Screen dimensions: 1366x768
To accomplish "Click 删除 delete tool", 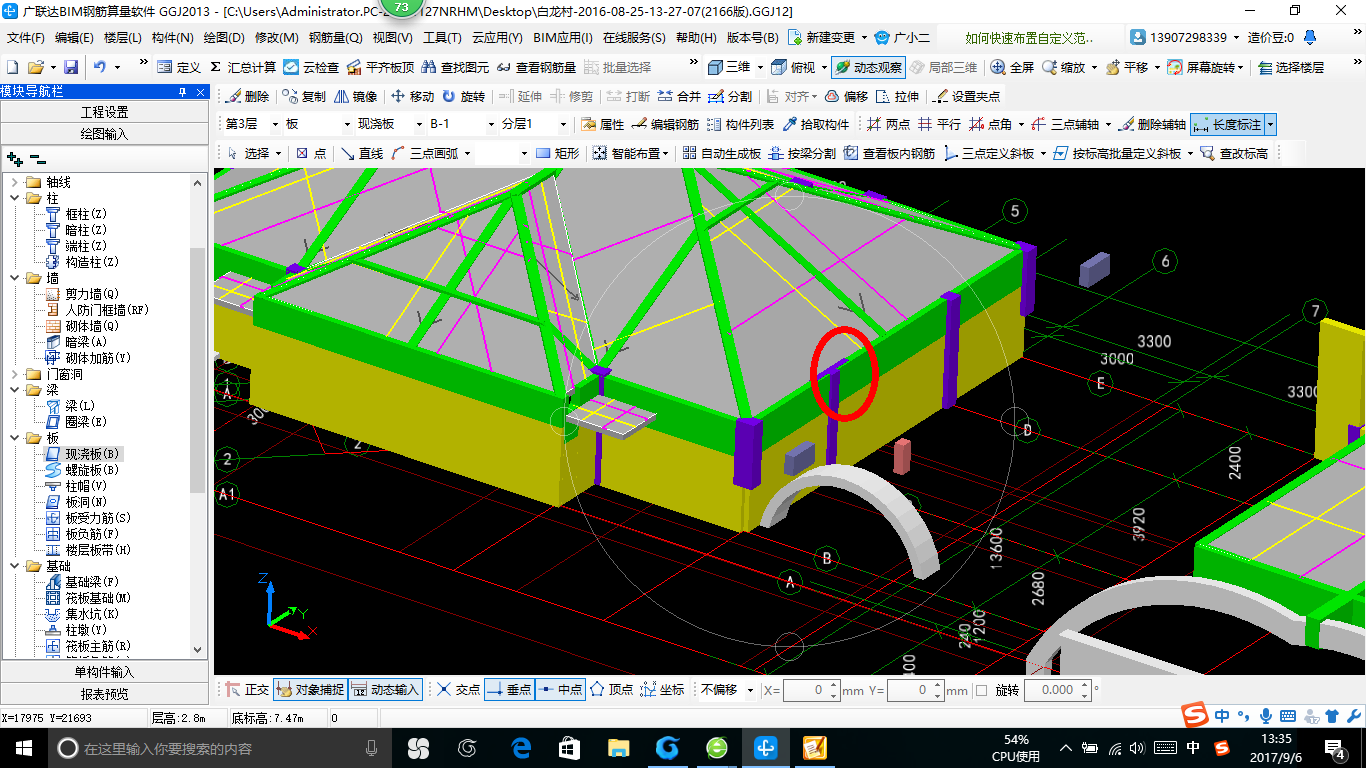I will [x=247, y=96].
